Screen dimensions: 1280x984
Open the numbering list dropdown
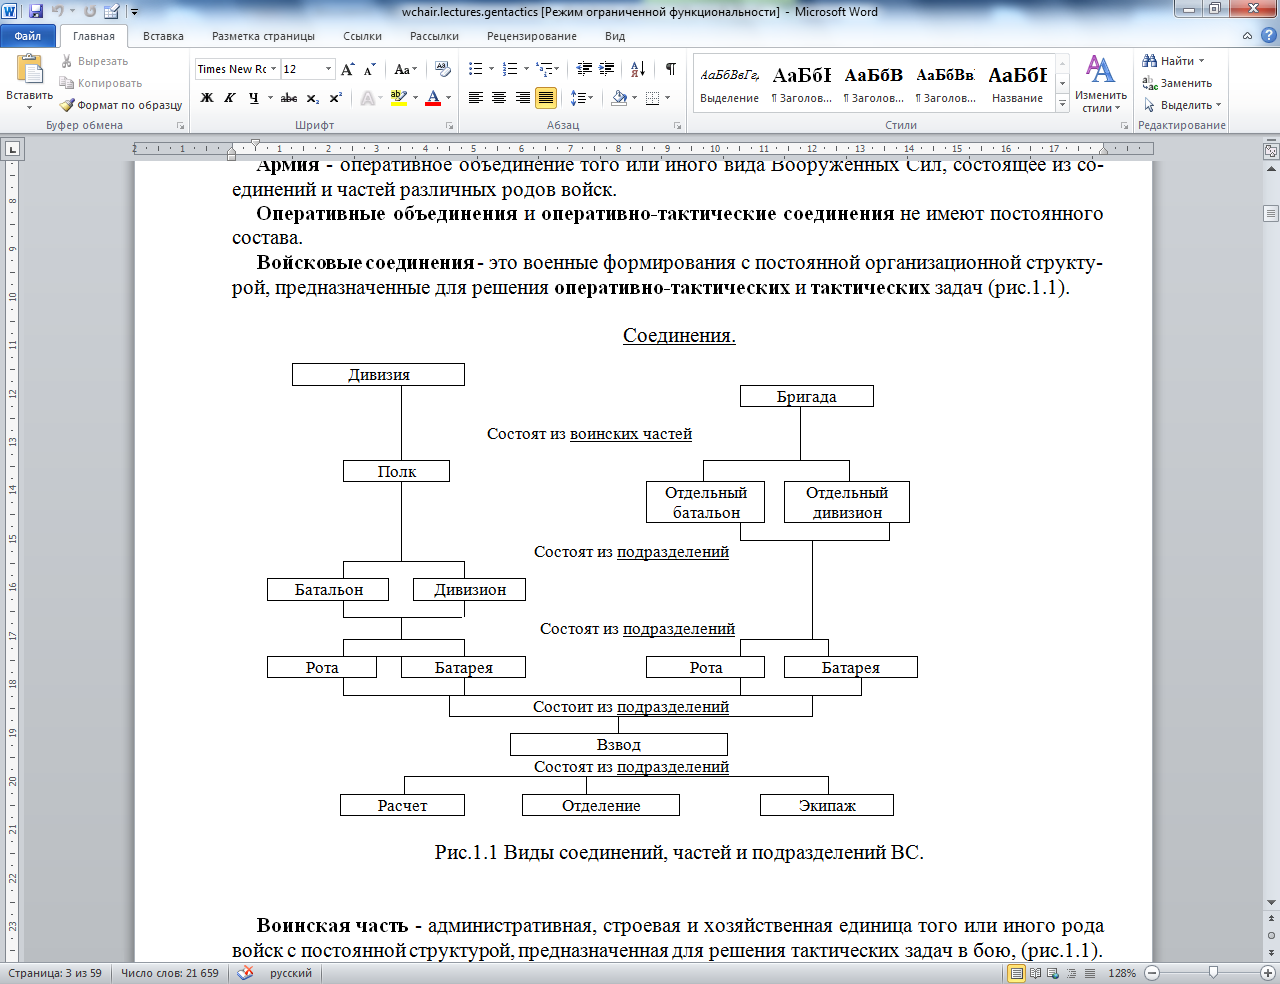coord(526,69)
